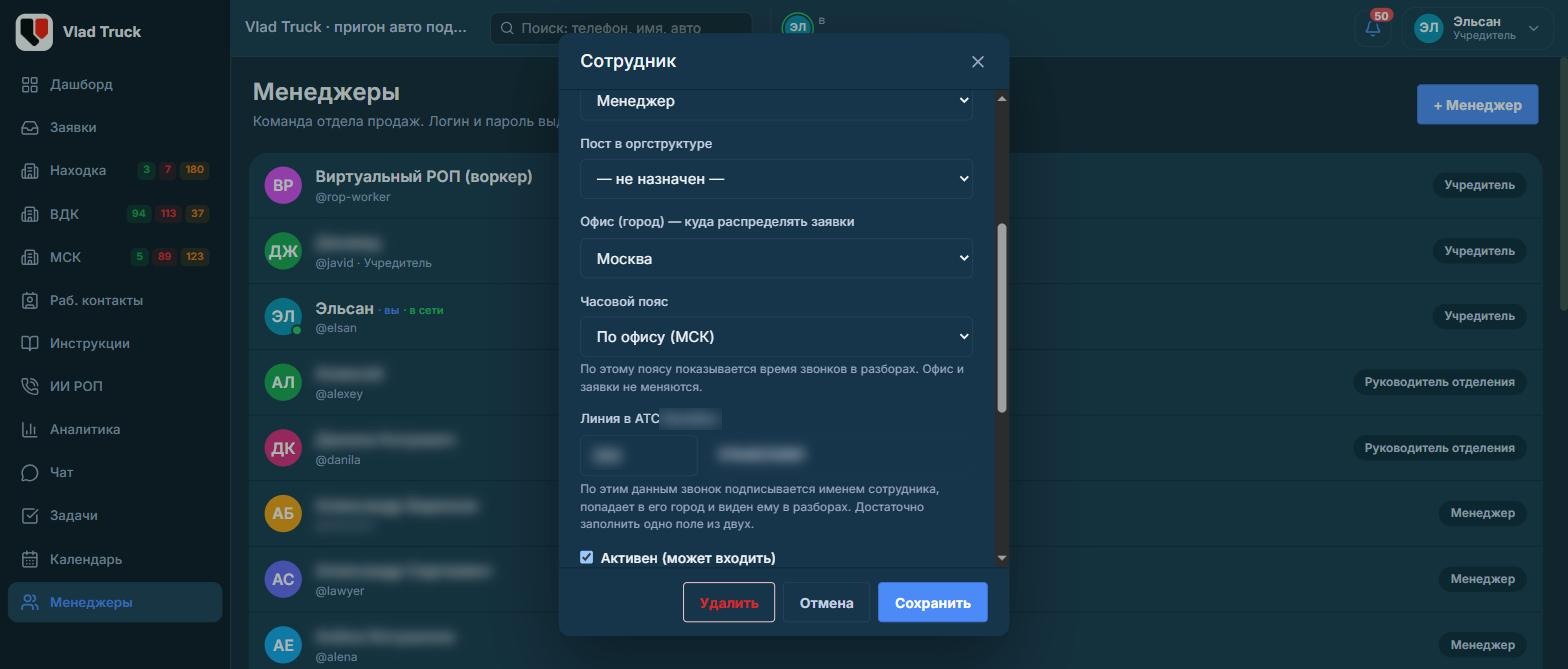Click the Находка orange 180 counter badge
Image resolution: width=1568 pixels, height=669 pixels.
coord(194,170)
